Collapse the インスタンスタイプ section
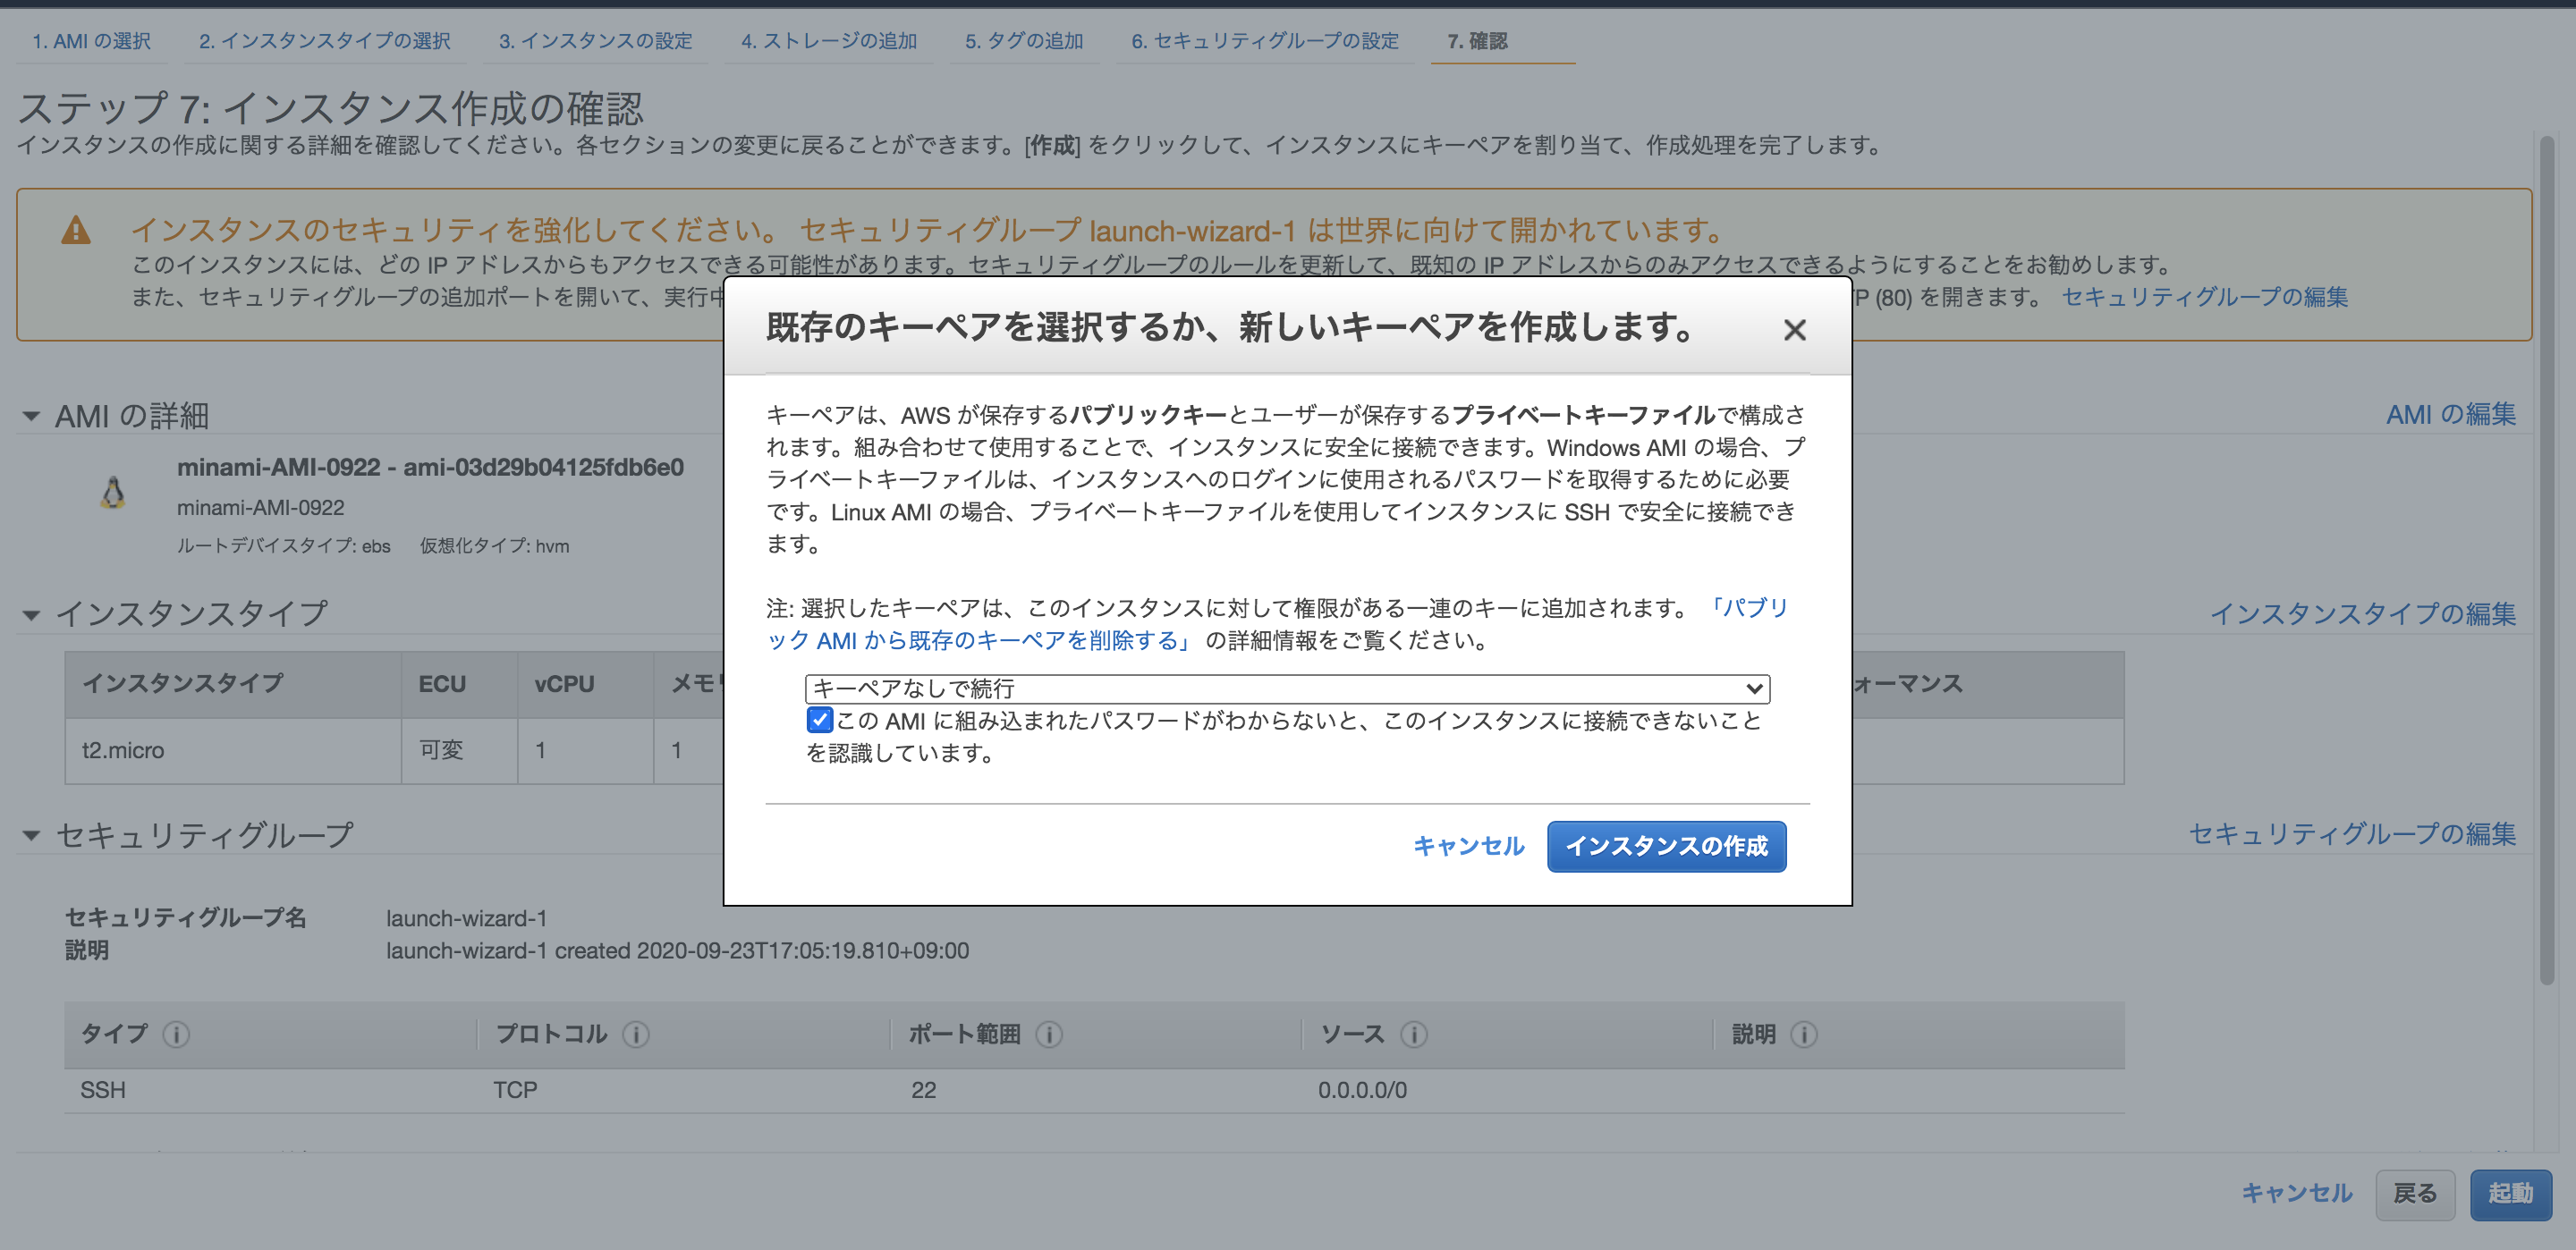Viewport: 2576px width, 1250px height. point(30,614)
